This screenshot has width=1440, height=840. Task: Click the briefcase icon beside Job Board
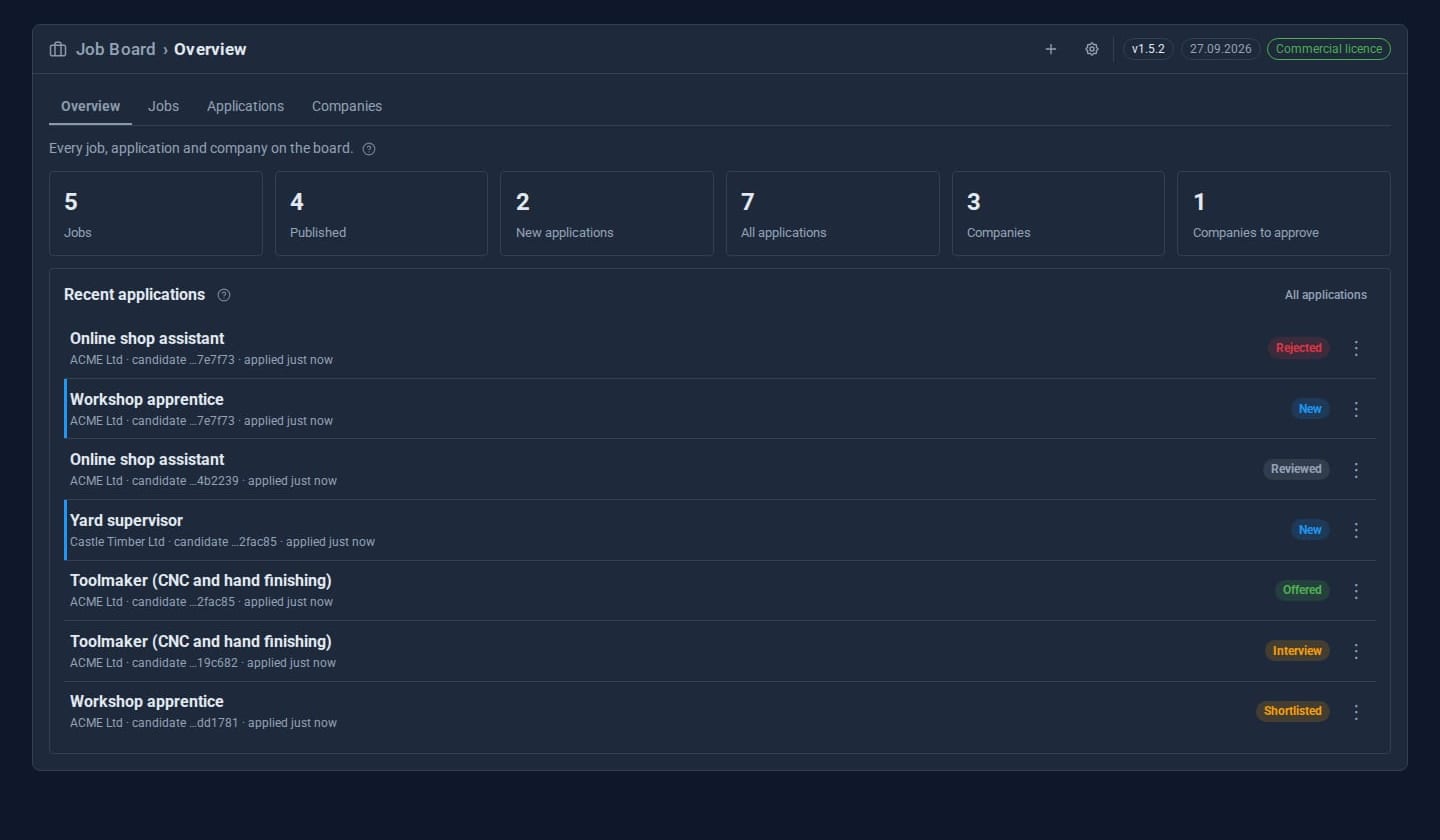(x=58, y=49)
